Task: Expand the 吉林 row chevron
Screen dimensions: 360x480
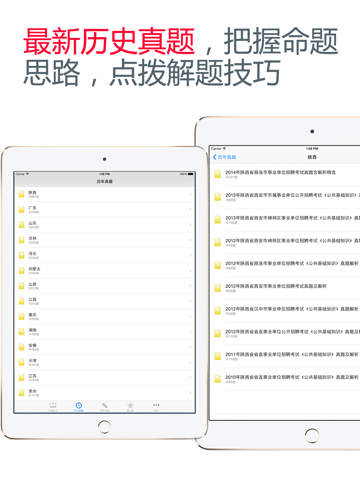Action: [x=190, y=240]
